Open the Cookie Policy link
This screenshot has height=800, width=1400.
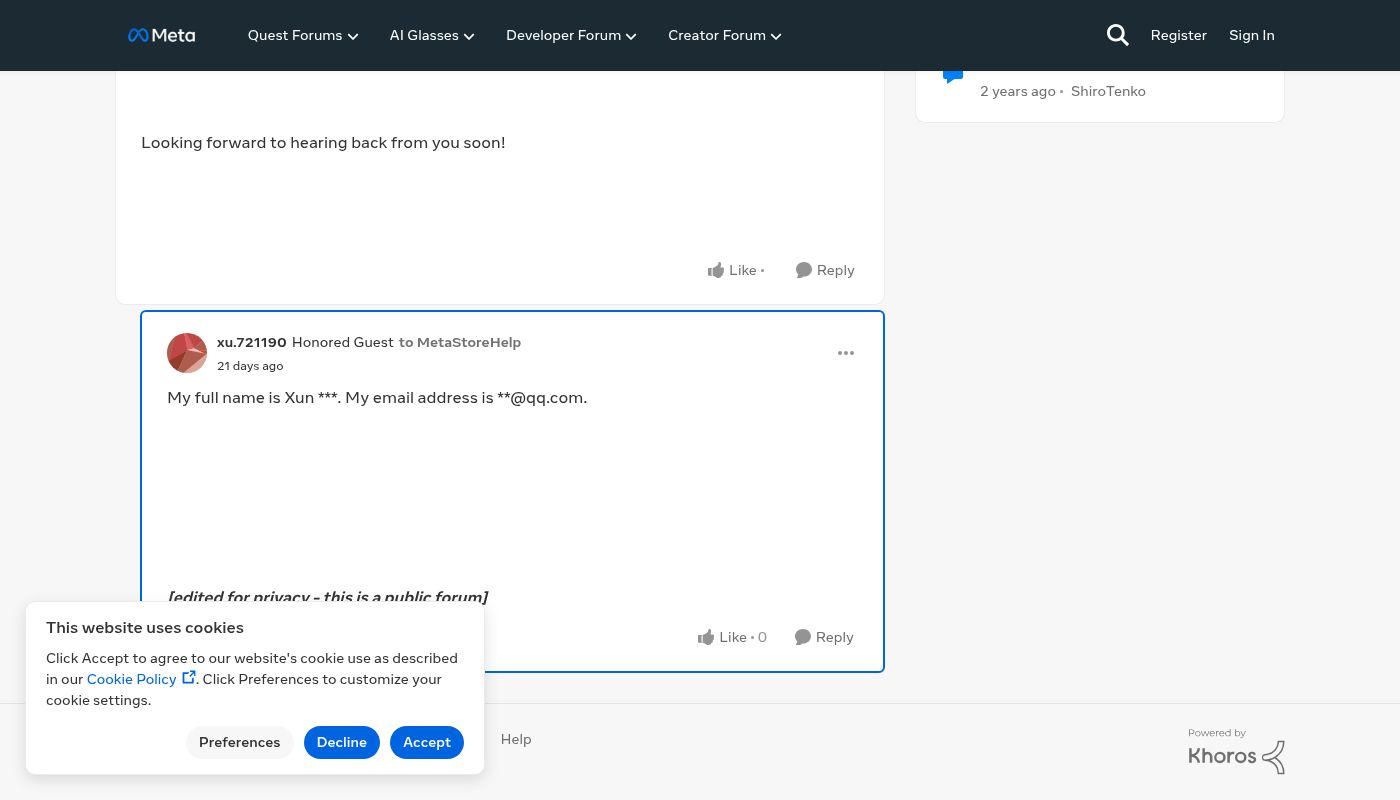(132, 679)
